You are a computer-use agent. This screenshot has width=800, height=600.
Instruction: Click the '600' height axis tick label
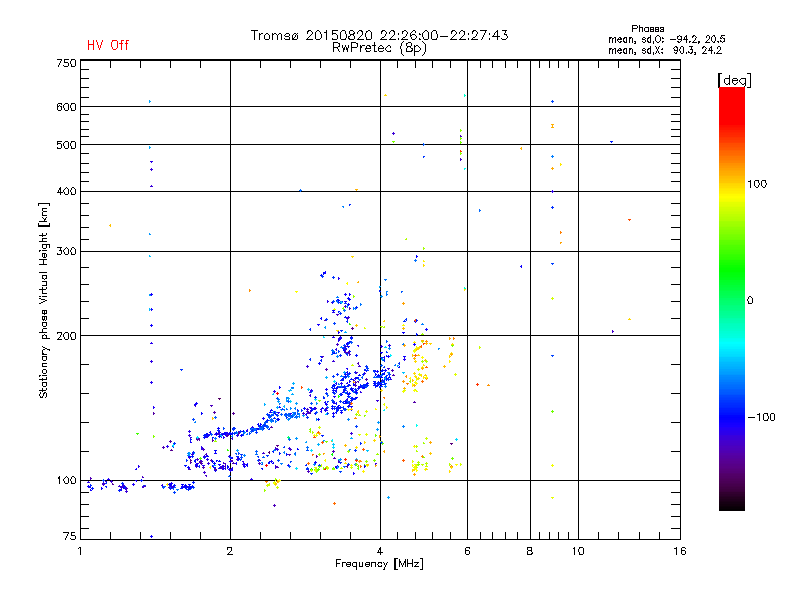click(x=66, y=107)
